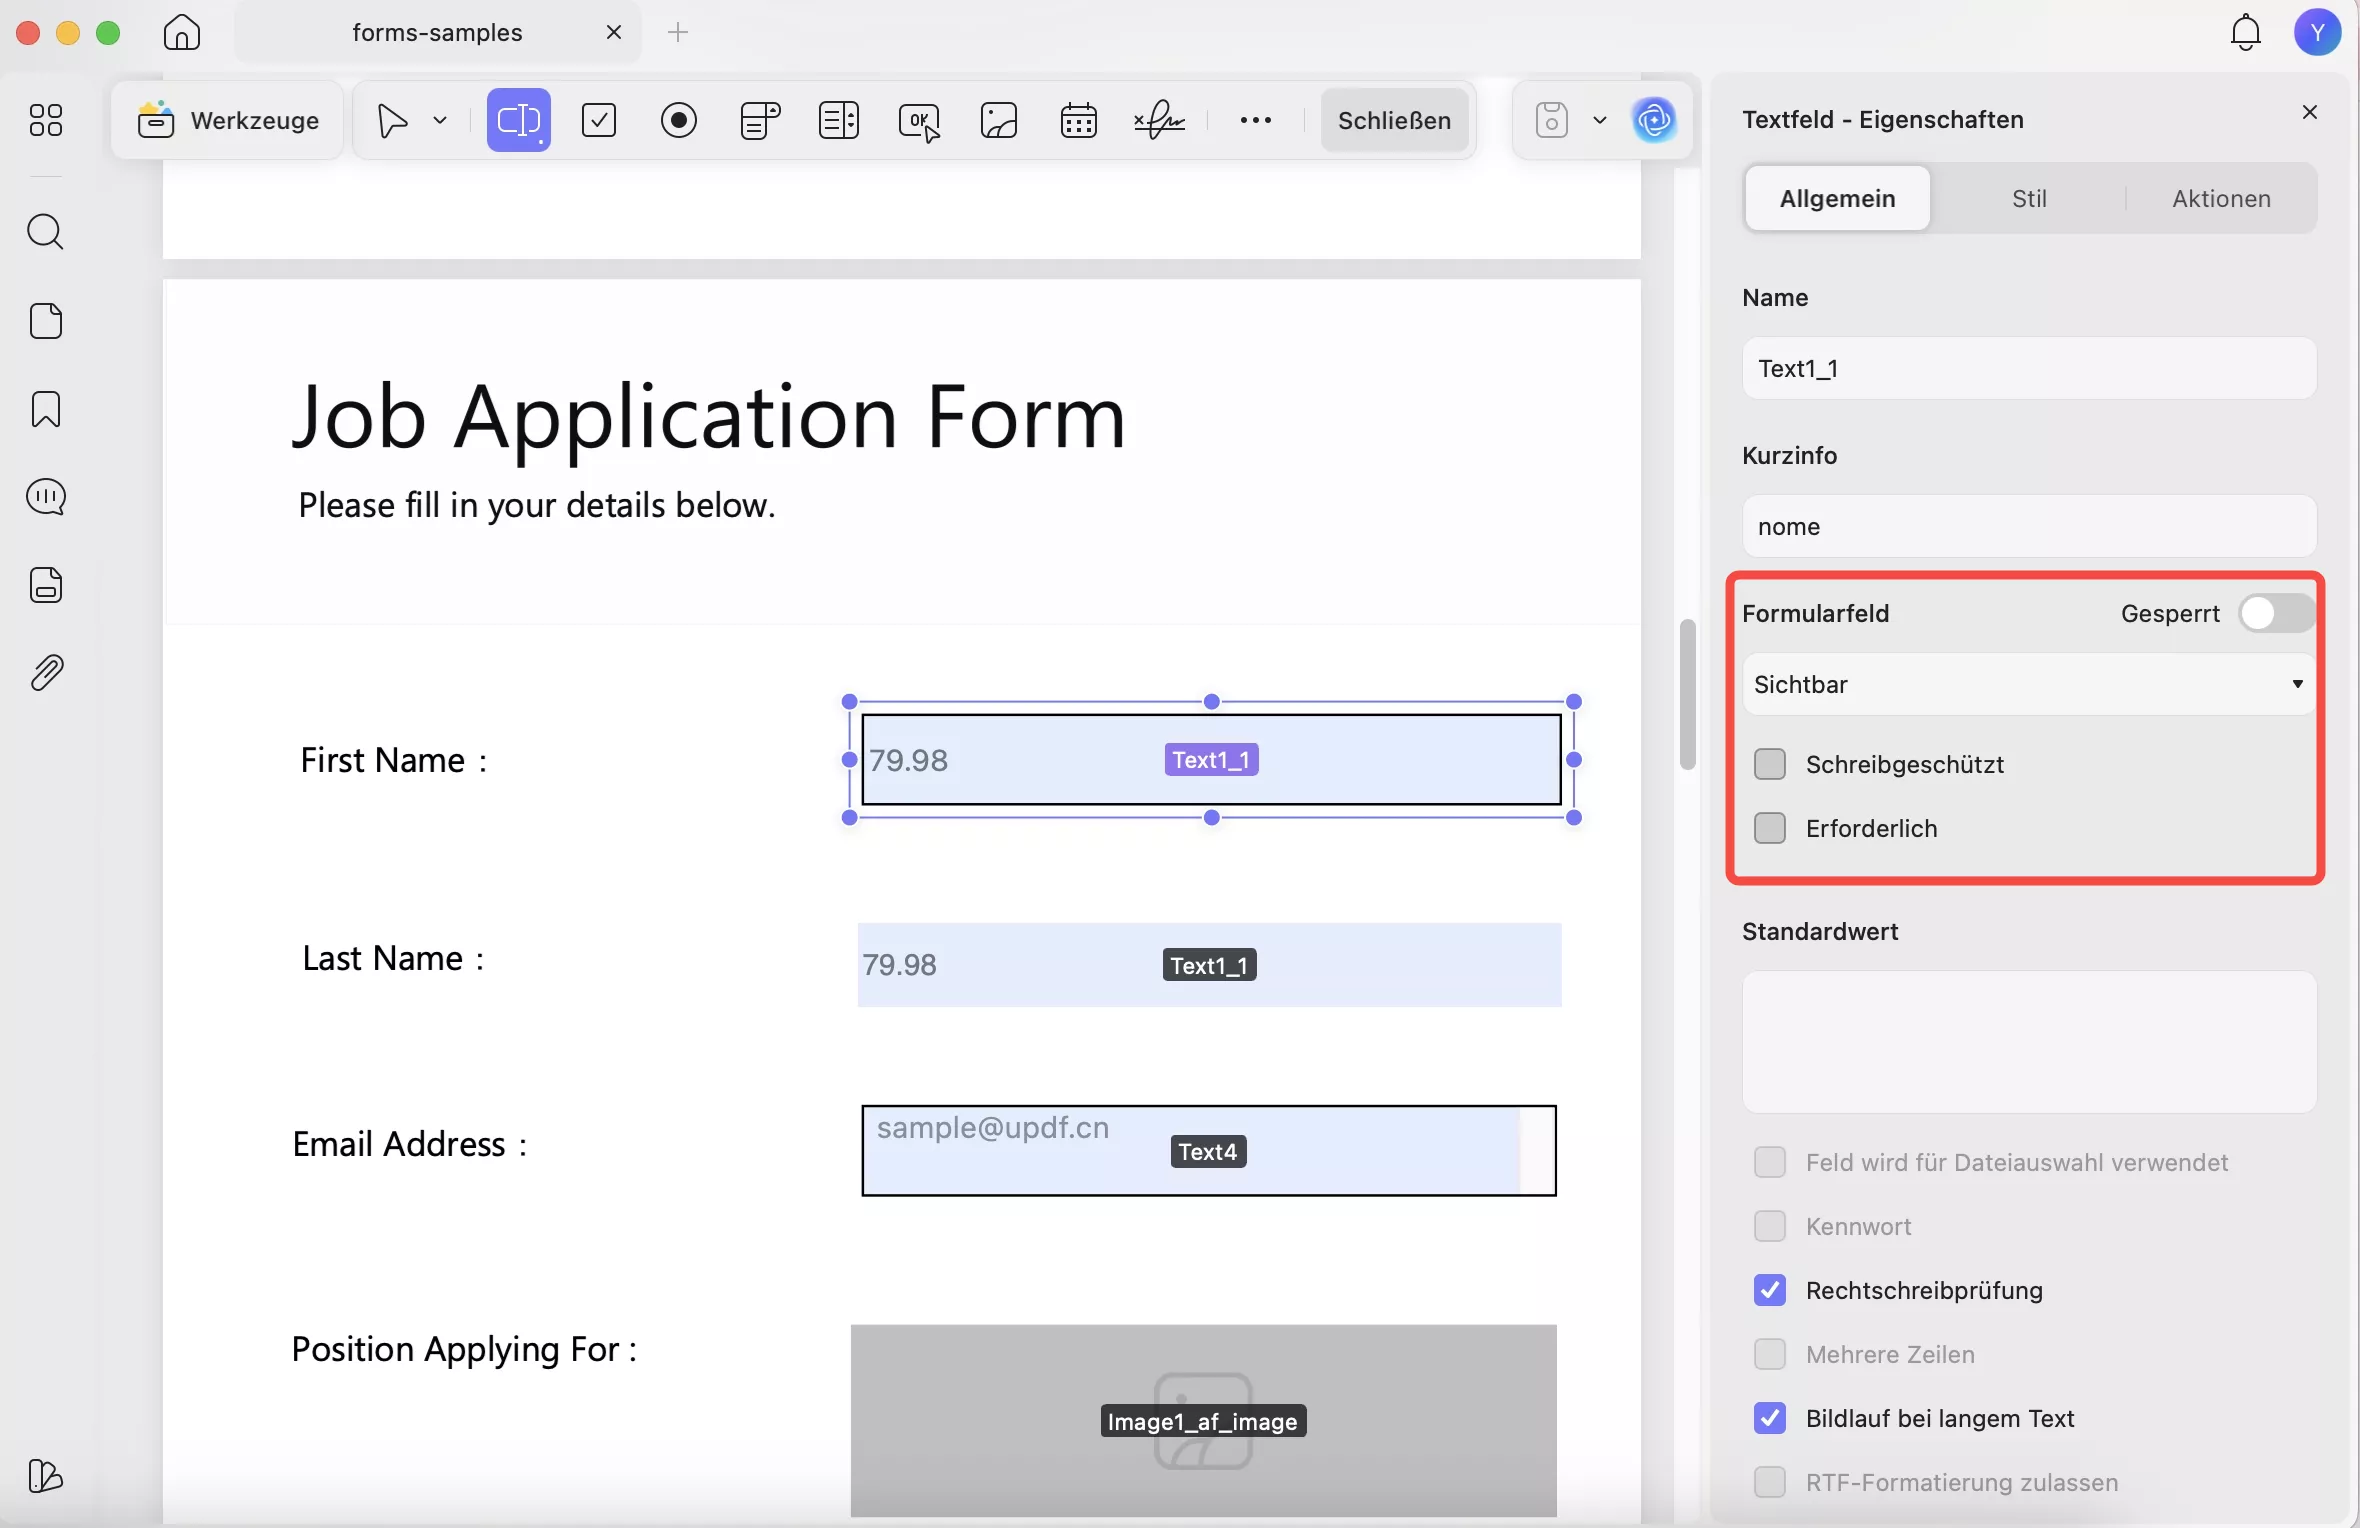This screenshot has height=1528, width=2360.
Task: Select the OK button field tool
Action: click(919, 121)
